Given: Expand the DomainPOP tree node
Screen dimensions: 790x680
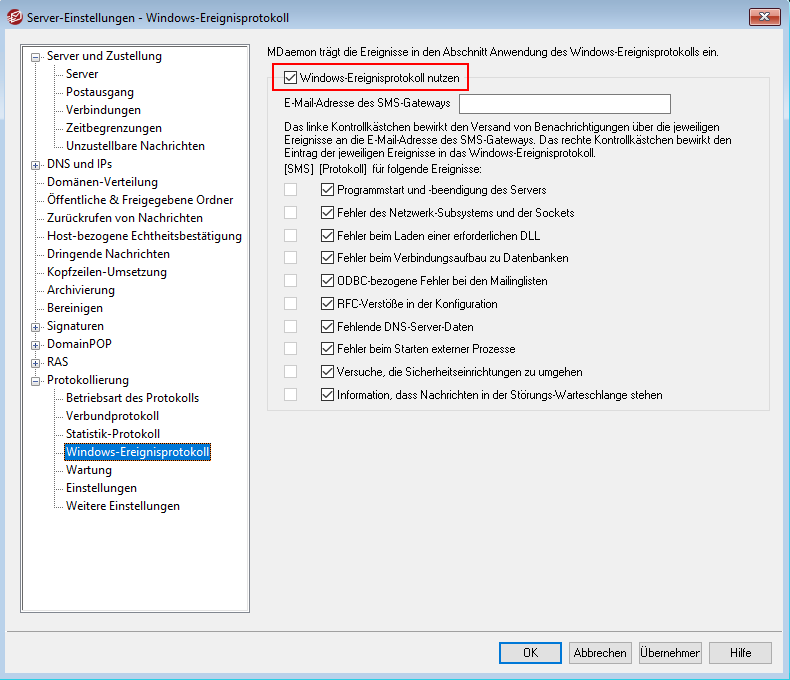Looking at the screenshot, I should tap(37, 345).
